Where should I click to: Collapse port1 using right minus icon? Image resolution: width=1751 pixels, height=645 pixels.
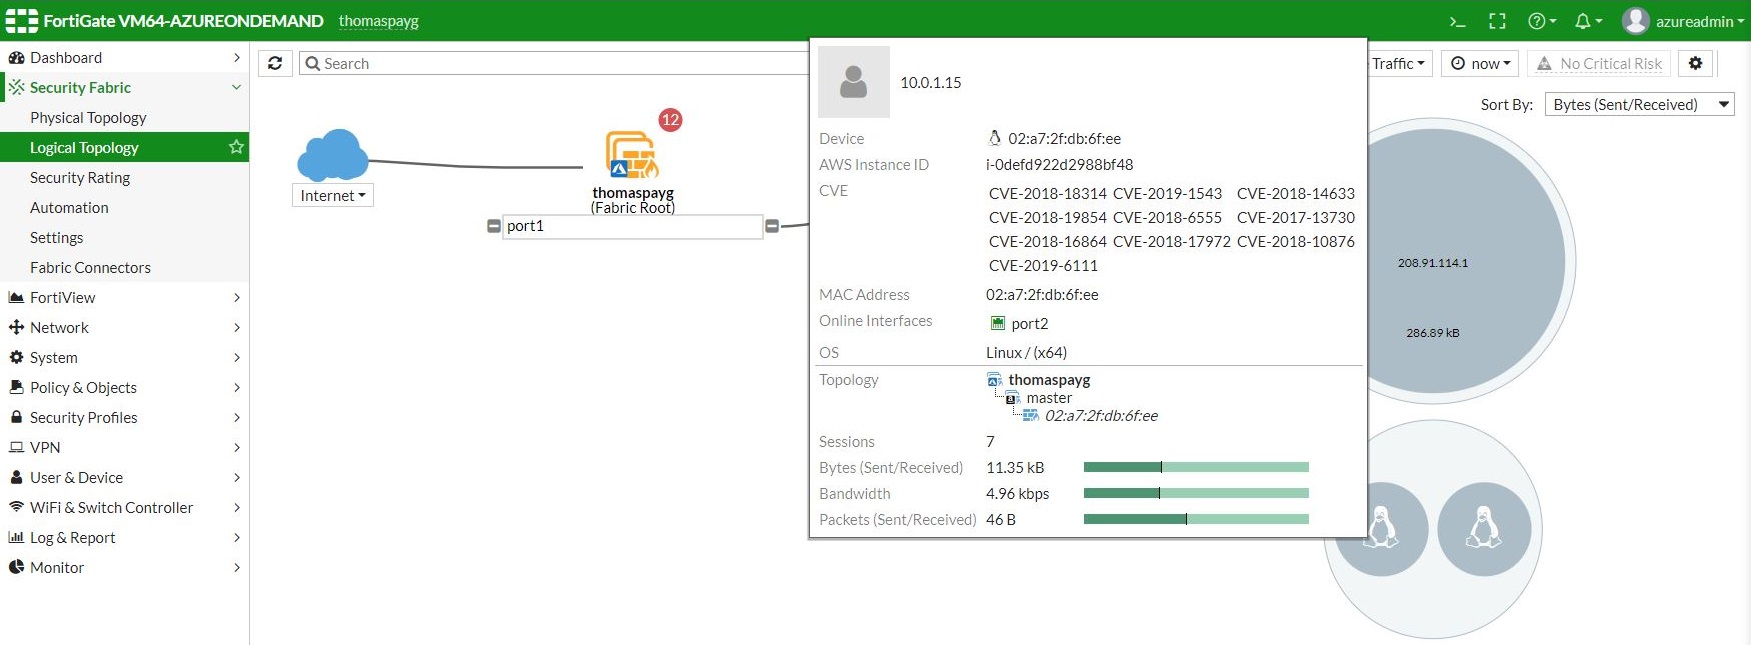772,226
